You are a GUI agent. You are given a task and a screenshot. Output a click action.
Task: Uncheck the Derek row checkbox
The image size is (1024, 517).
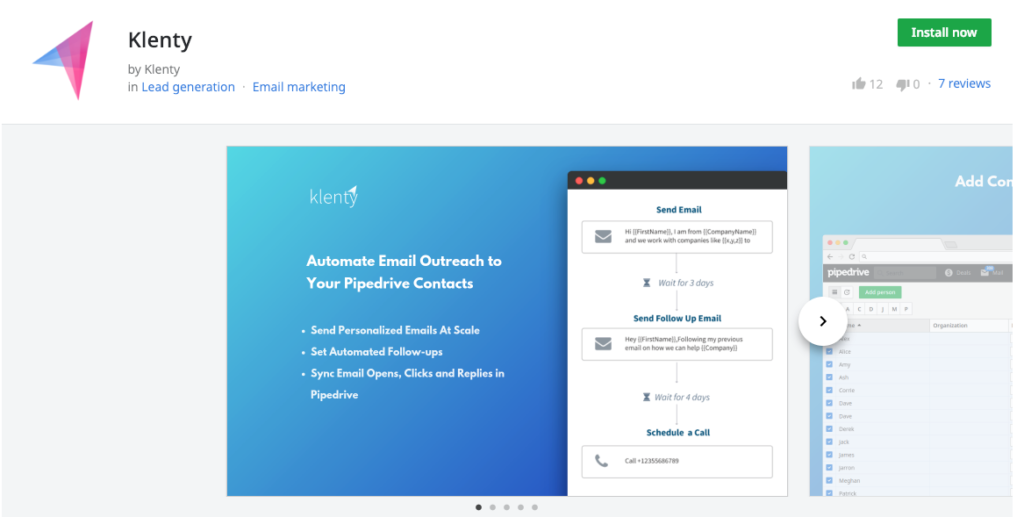click(x=829, y=429)
